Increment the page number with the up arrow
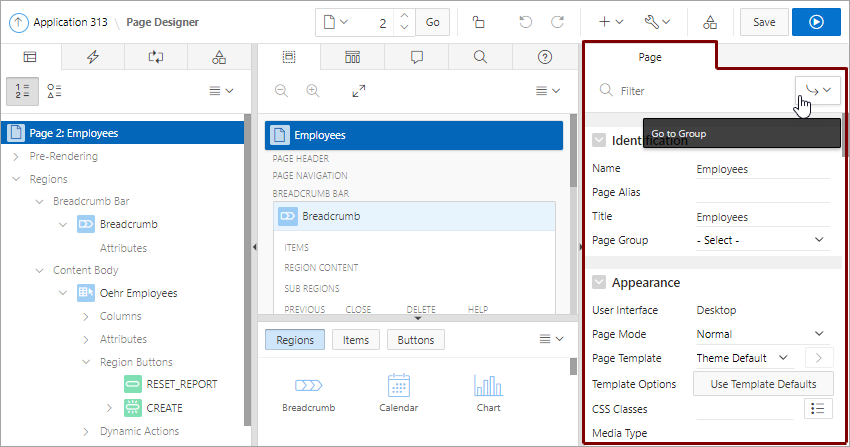This screenshot has height=447, width=850. pos(404,16)
